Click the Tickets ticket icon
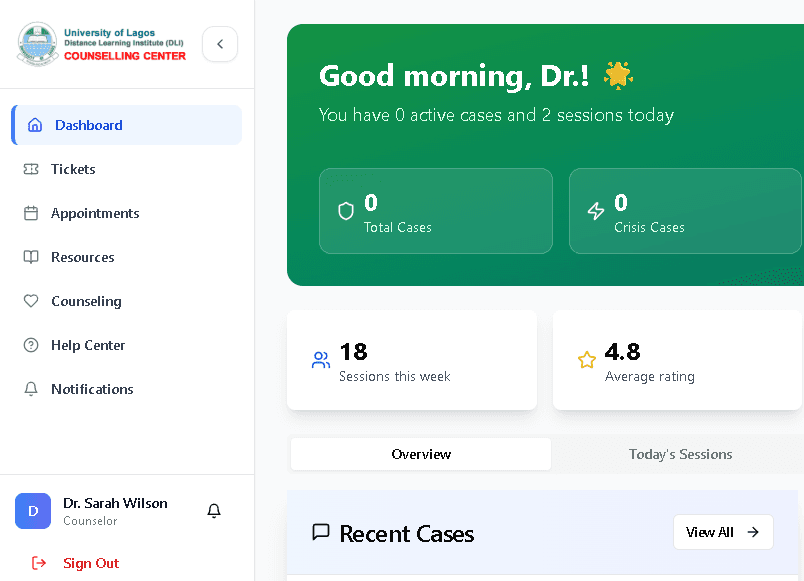This screenshot has width=804, height=581. (31, 169)
